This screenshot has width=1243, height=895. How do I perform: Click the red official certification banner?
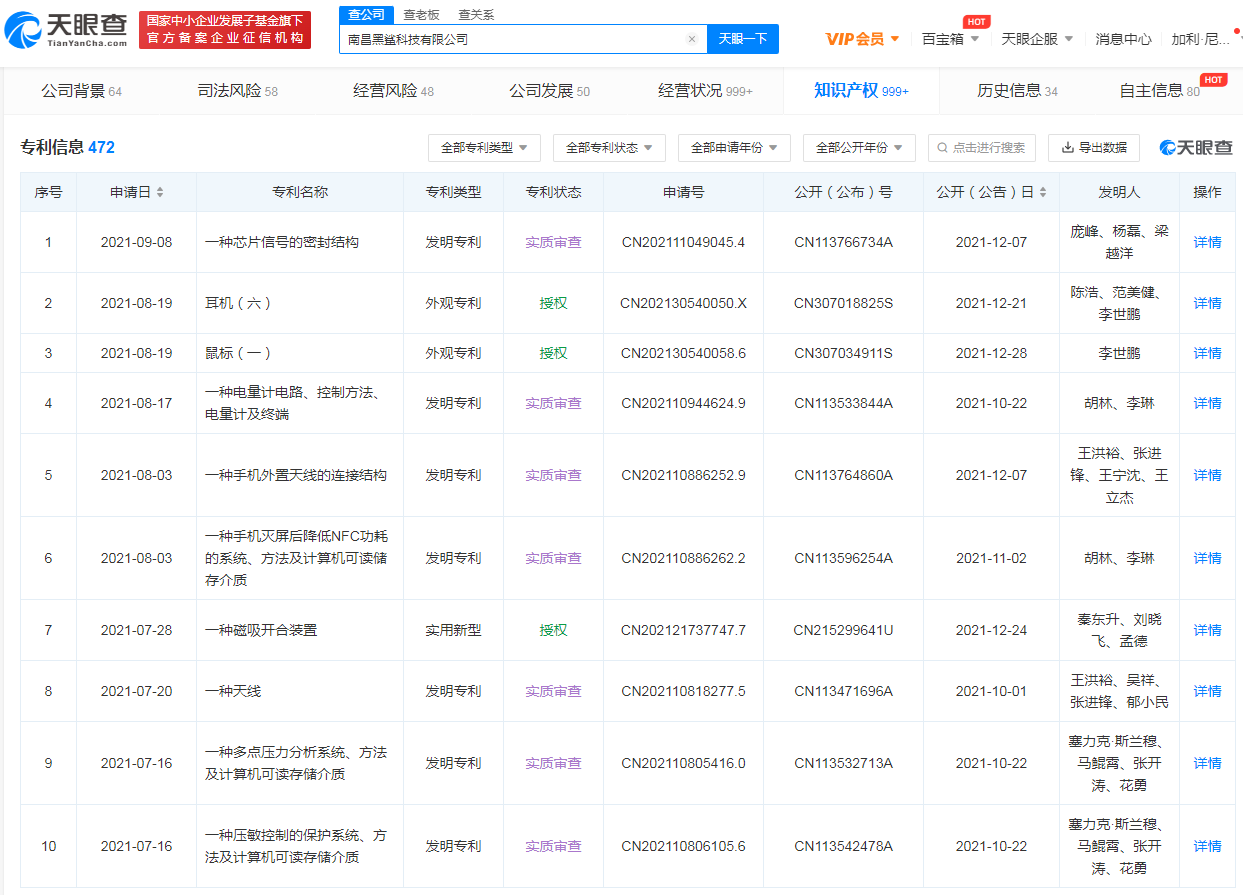tap(225, 30)
